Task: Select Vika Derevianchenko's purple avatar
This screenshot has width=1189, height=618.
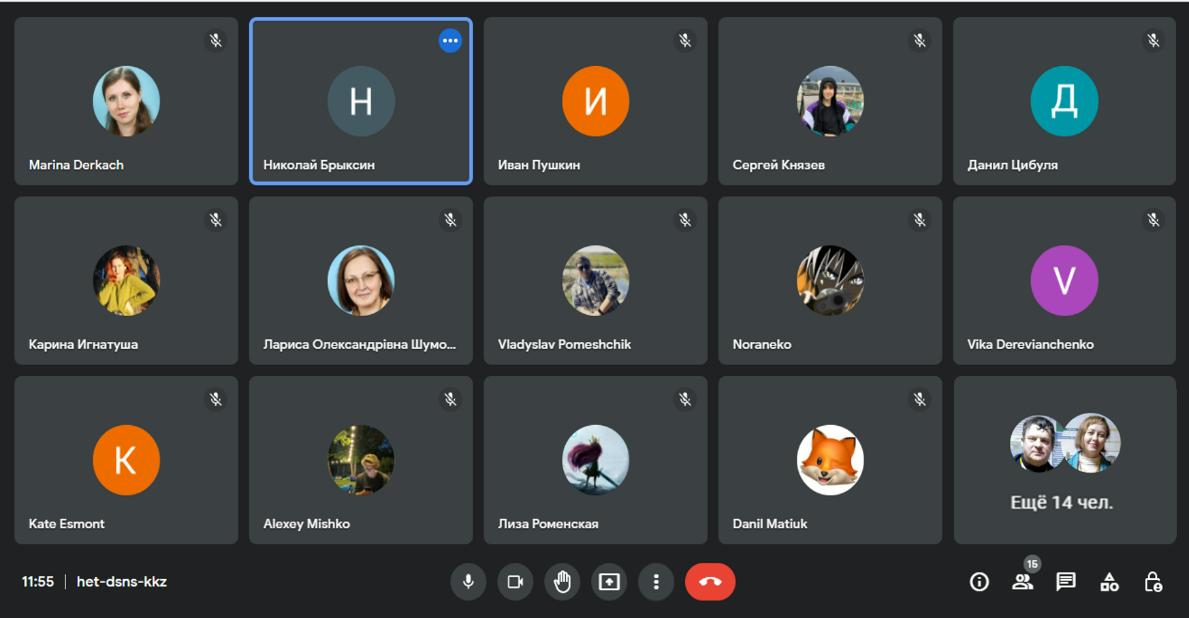Action: pos(1064,281)
